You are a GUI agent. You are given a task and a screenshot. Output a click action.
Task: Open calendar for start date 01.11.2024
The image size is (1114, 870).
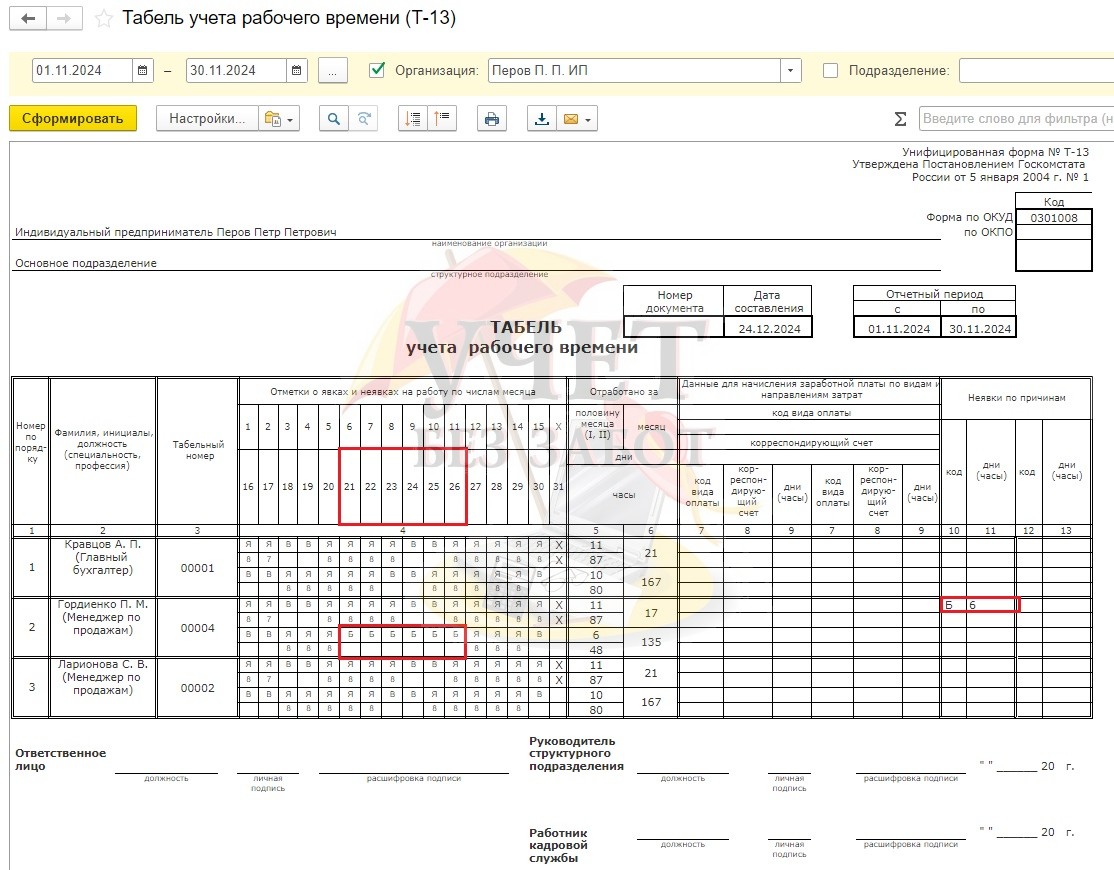[x=143, y=70]
